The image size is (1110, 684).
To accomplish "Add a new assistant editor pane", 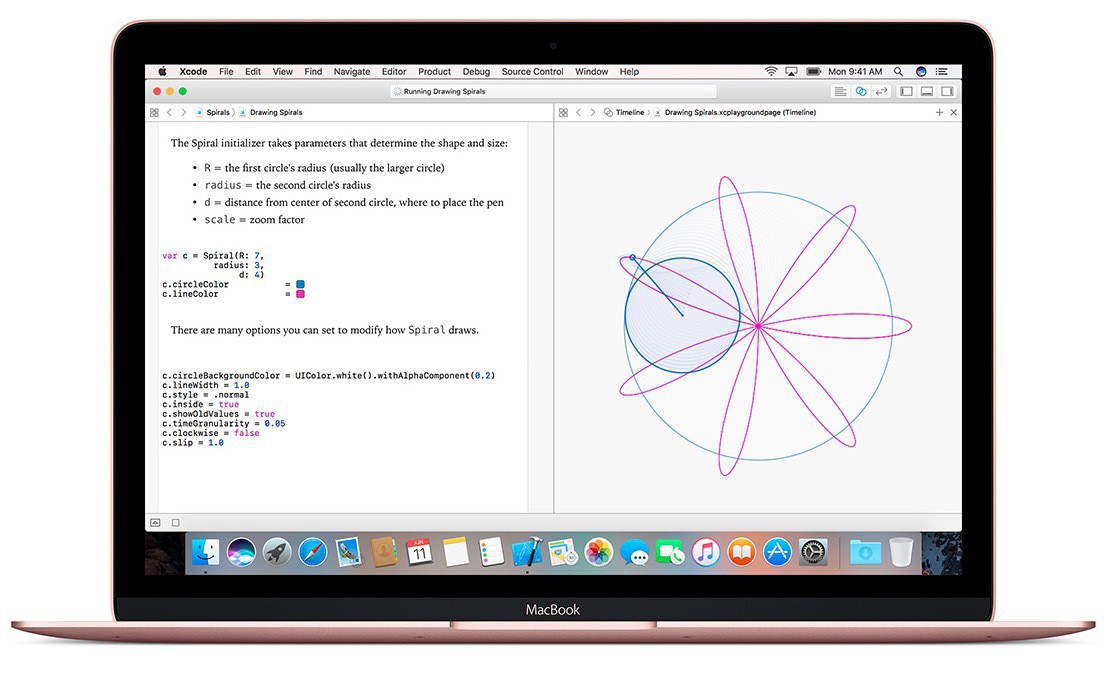I will tap(939, 113).
